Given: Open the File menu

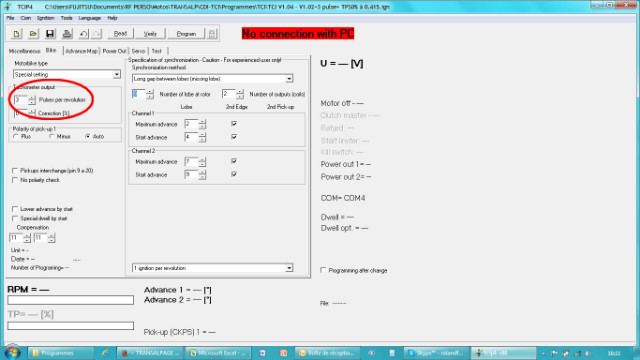Looking at the screenshot, I should pos(10,18).
